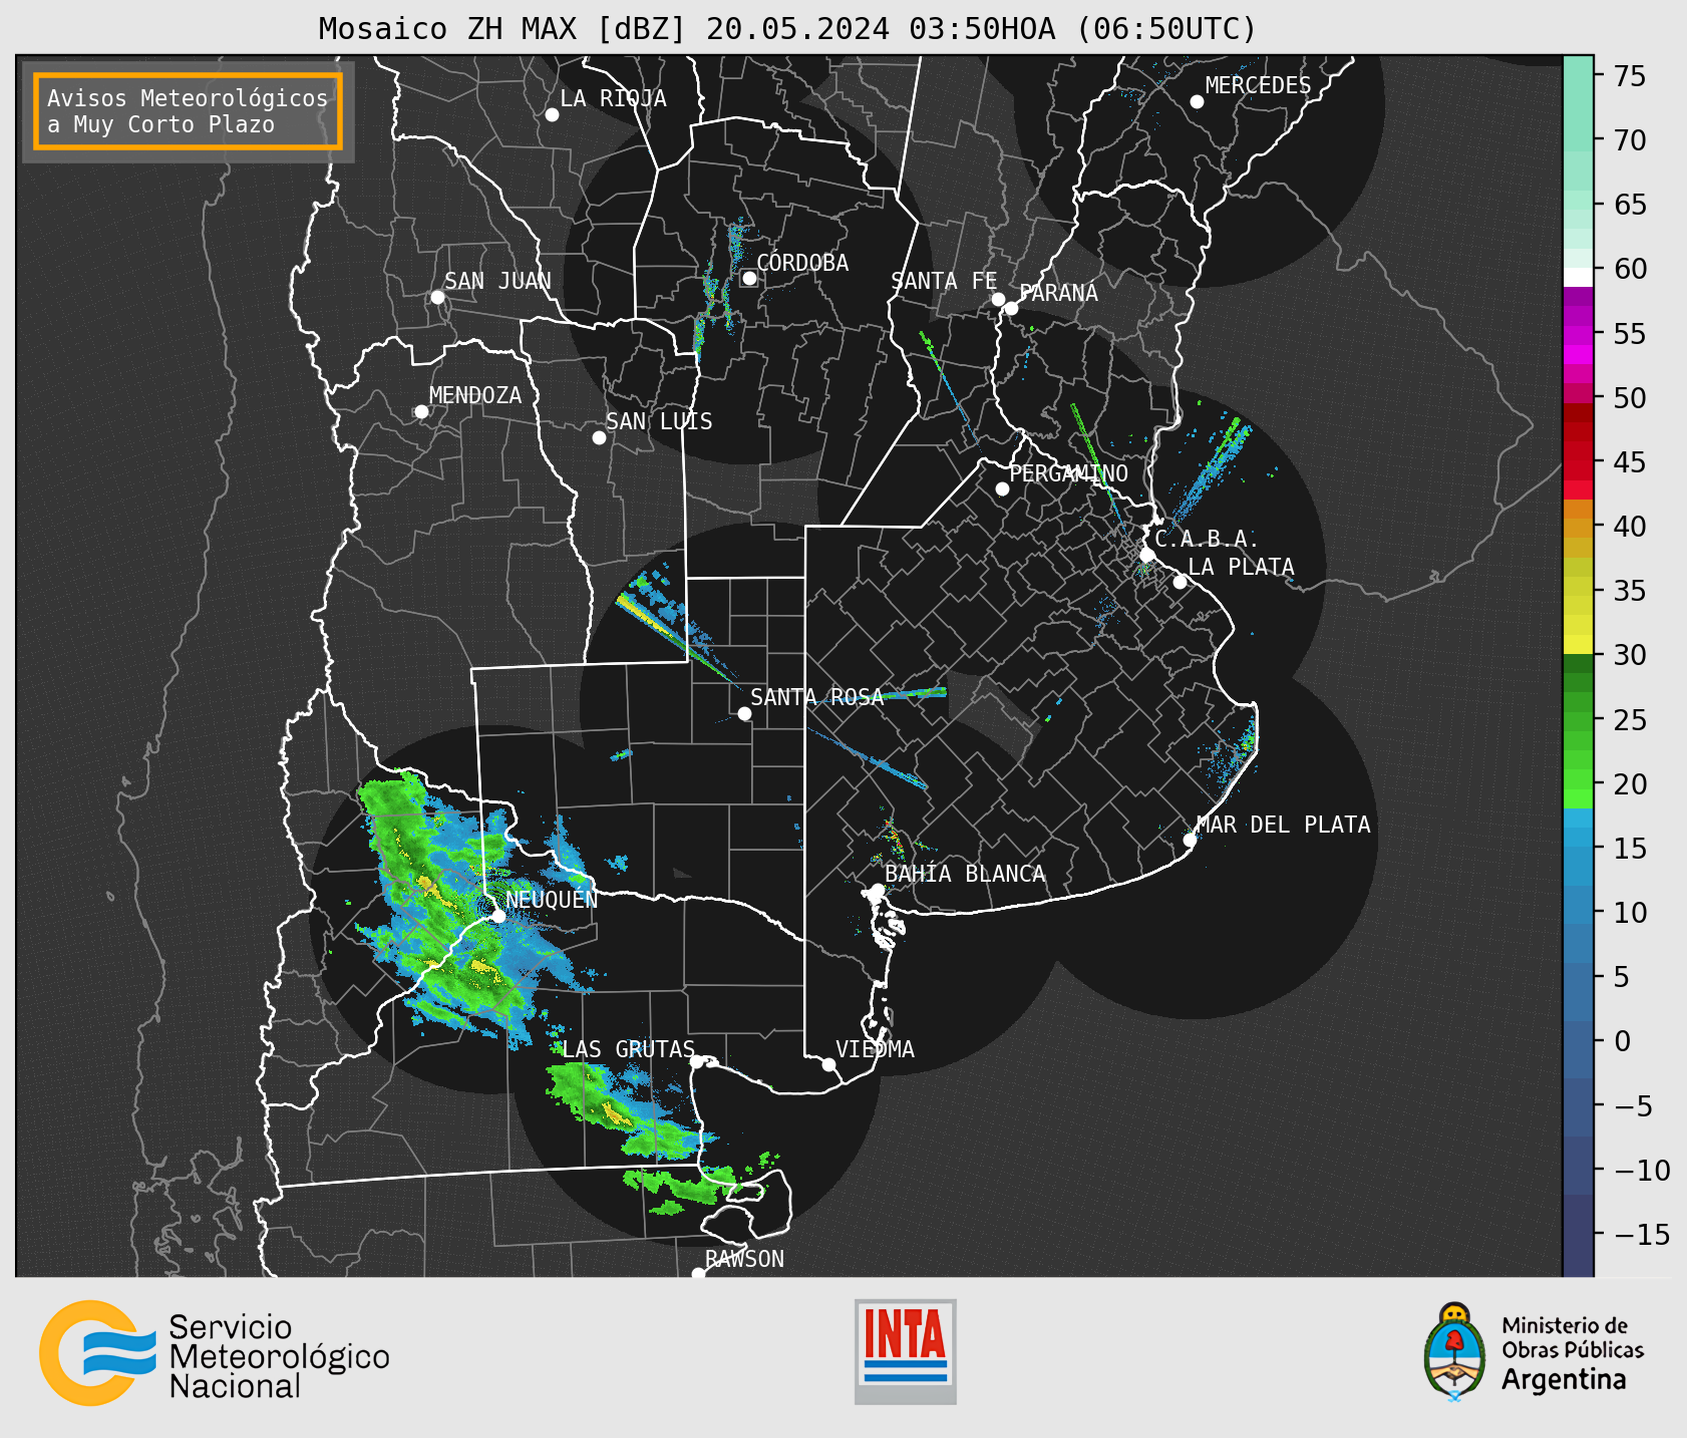Click the CÓRDOBA map label
Screen dimensions: 1687x1438
803,263
